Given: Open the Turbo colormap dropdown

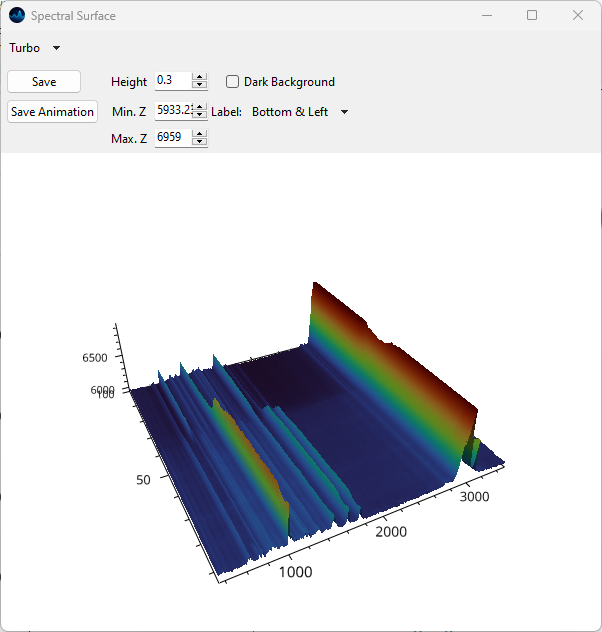Looking at the screenshot, I should [x=35, y=48].
